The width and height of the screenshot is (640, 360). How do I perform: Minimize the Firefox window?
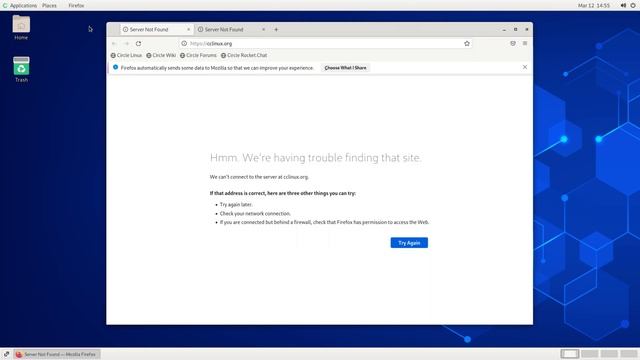pos(504,29)
